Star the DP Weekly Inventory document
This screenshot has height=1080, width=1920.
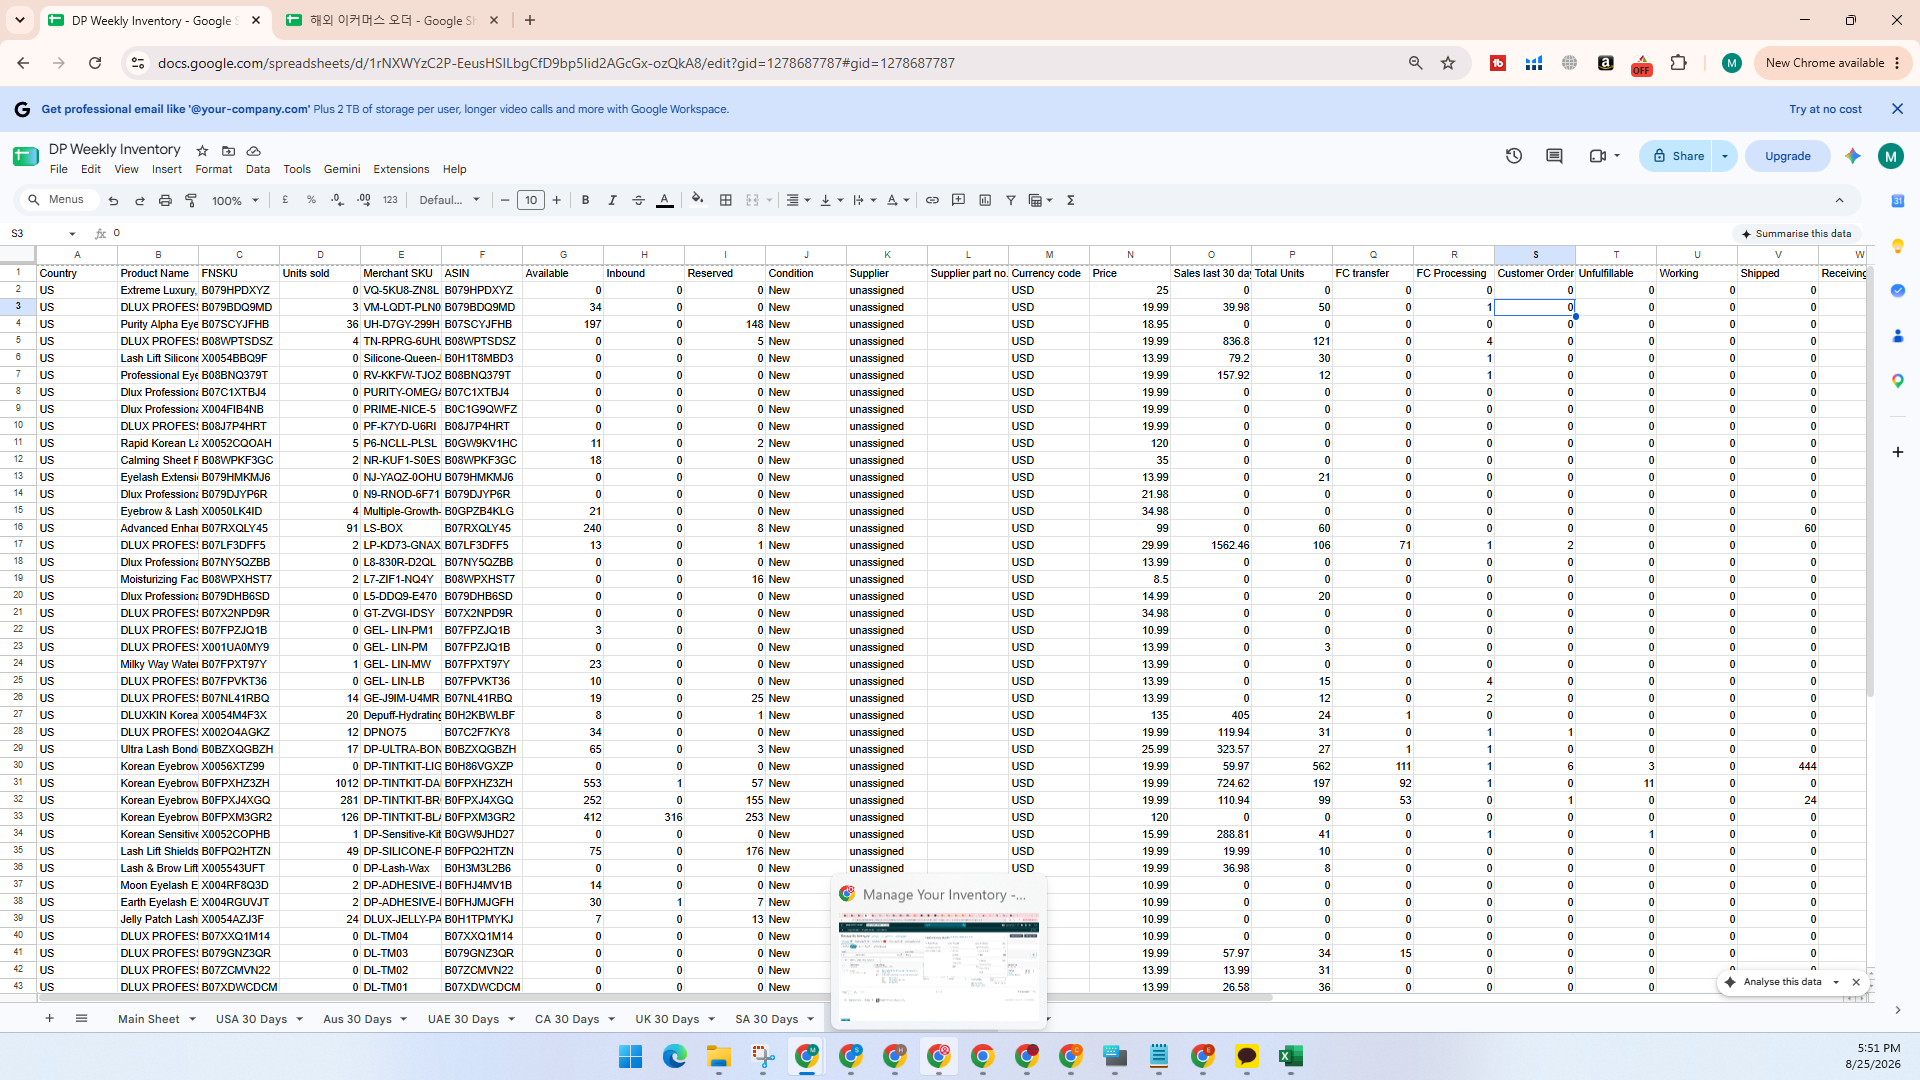202,150
